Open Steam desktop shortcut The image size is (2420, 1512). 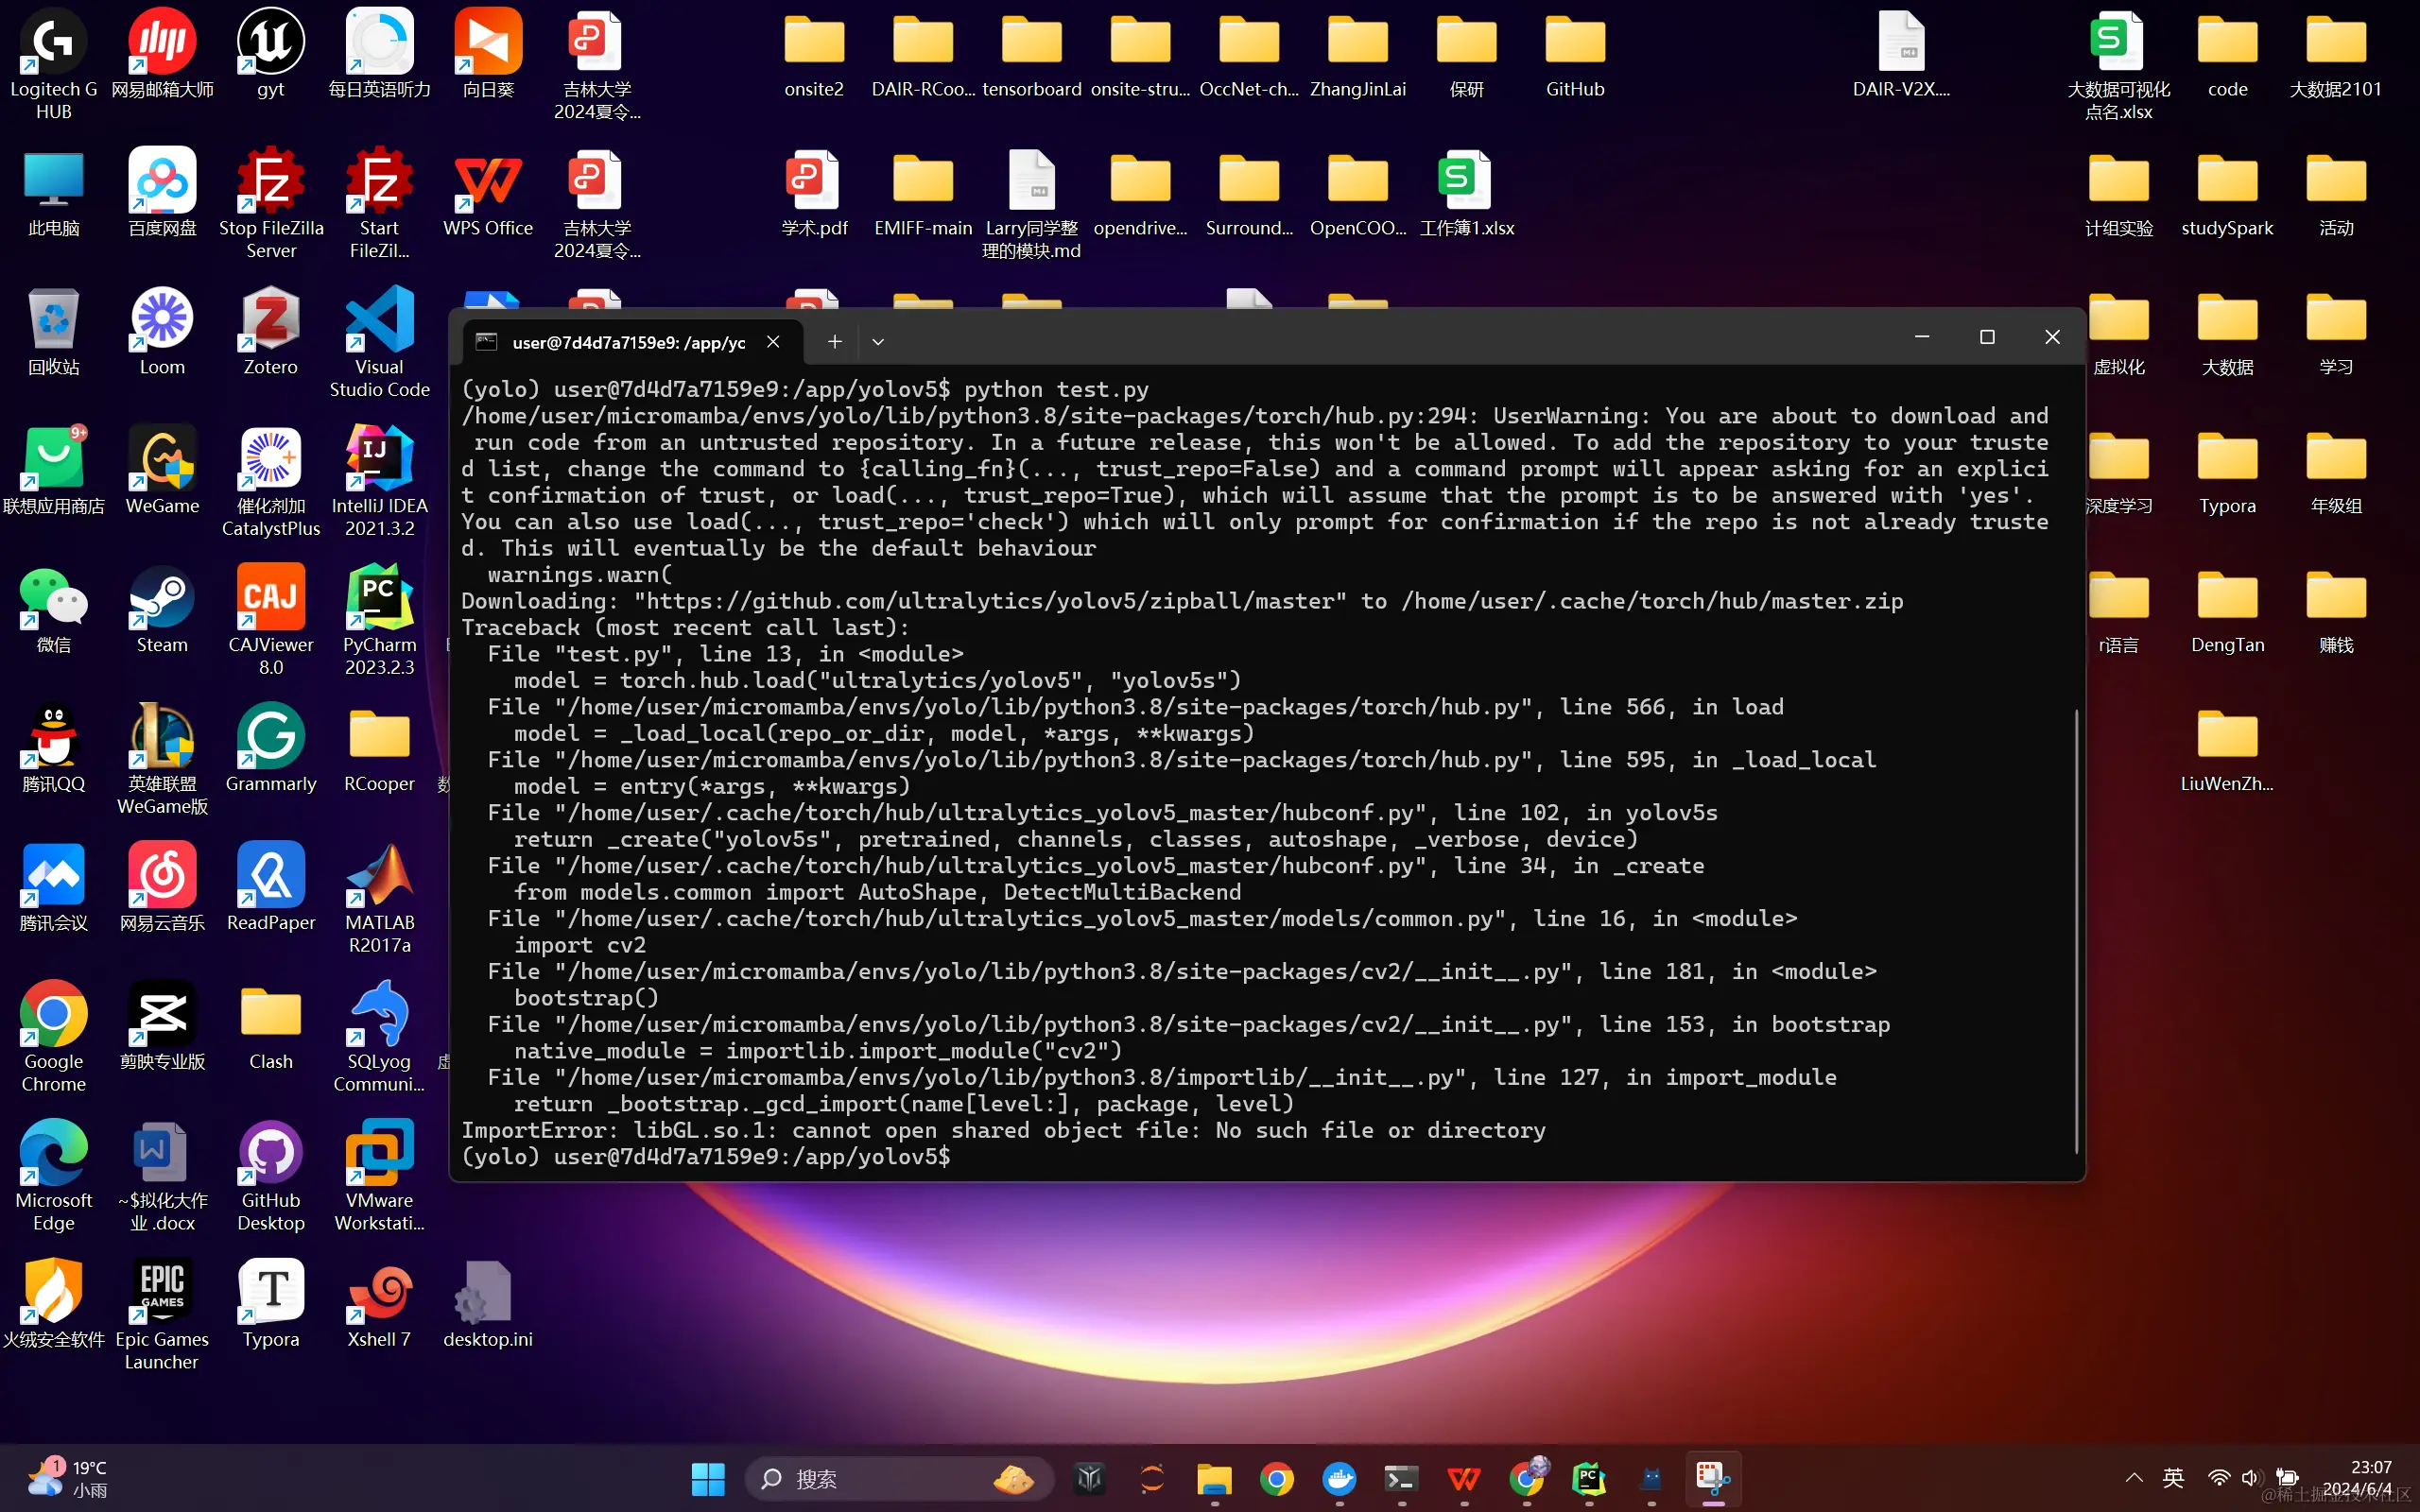162,598
